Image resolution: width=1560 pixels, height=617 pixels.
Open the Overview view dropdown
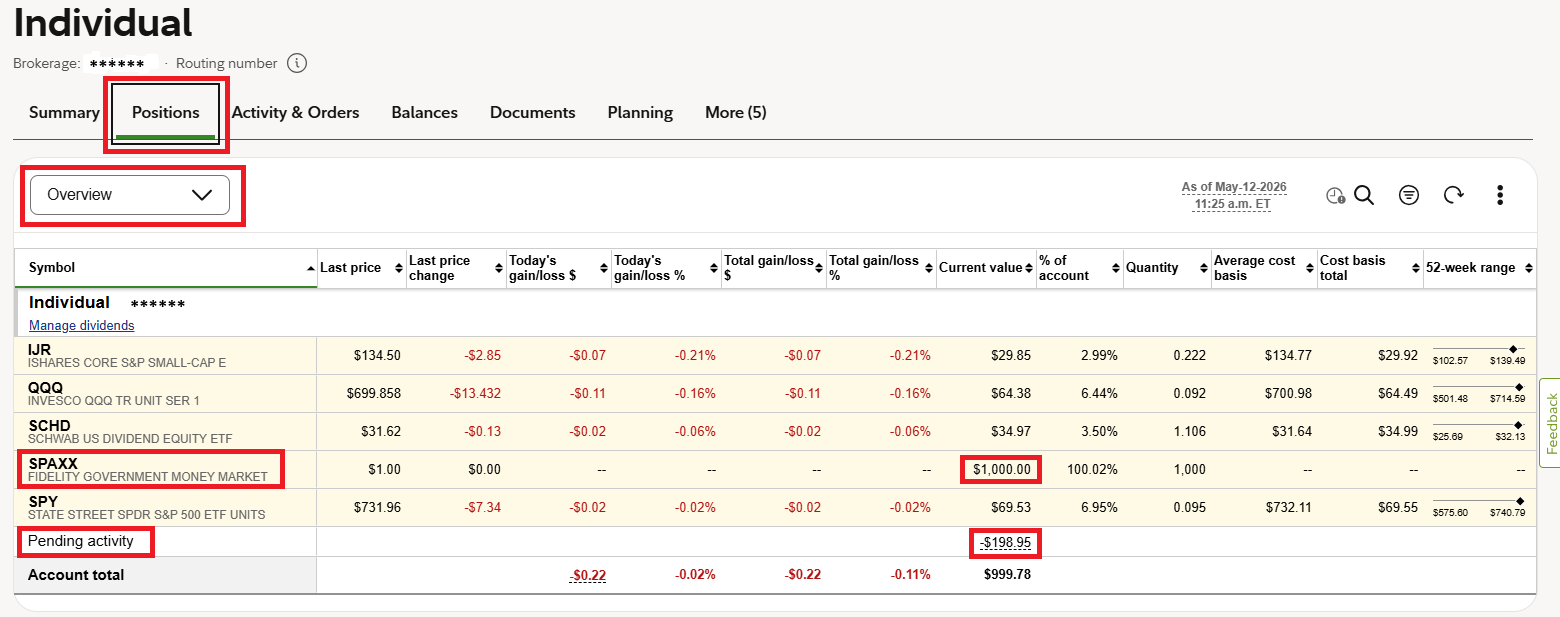(x=130, y=195)
